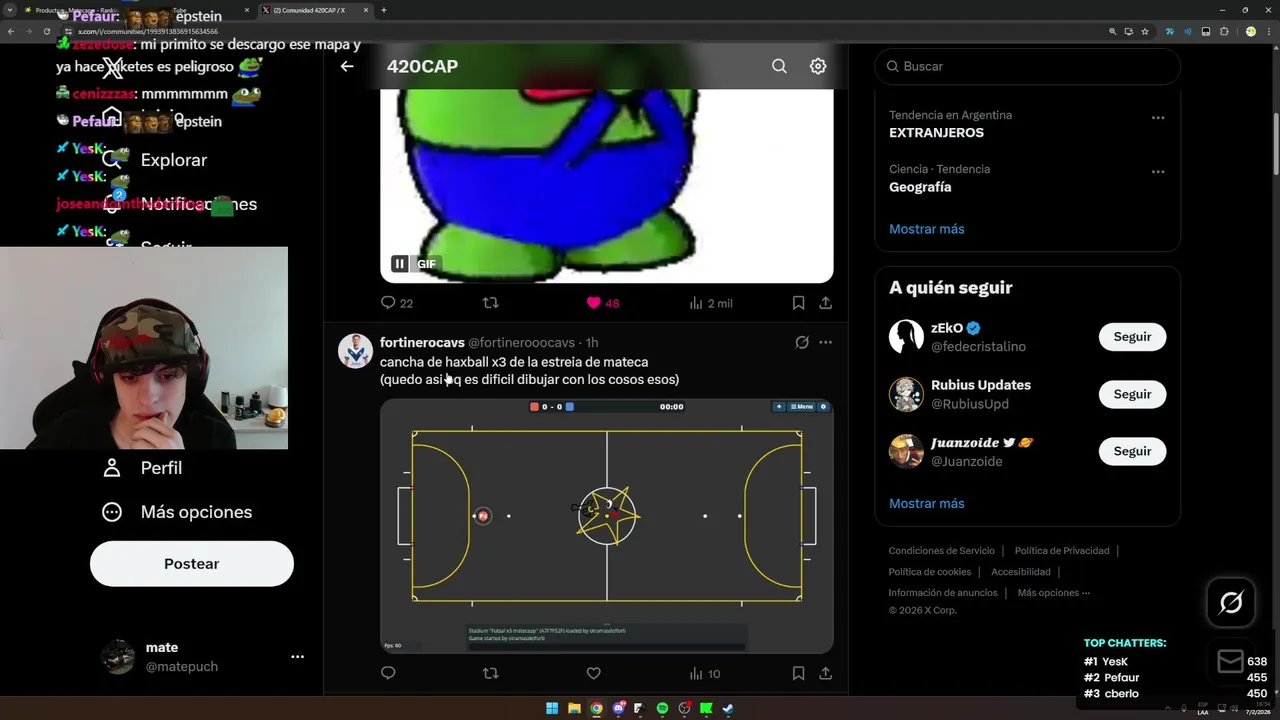Follow Rubius Updates with Seguir button

1132,394
